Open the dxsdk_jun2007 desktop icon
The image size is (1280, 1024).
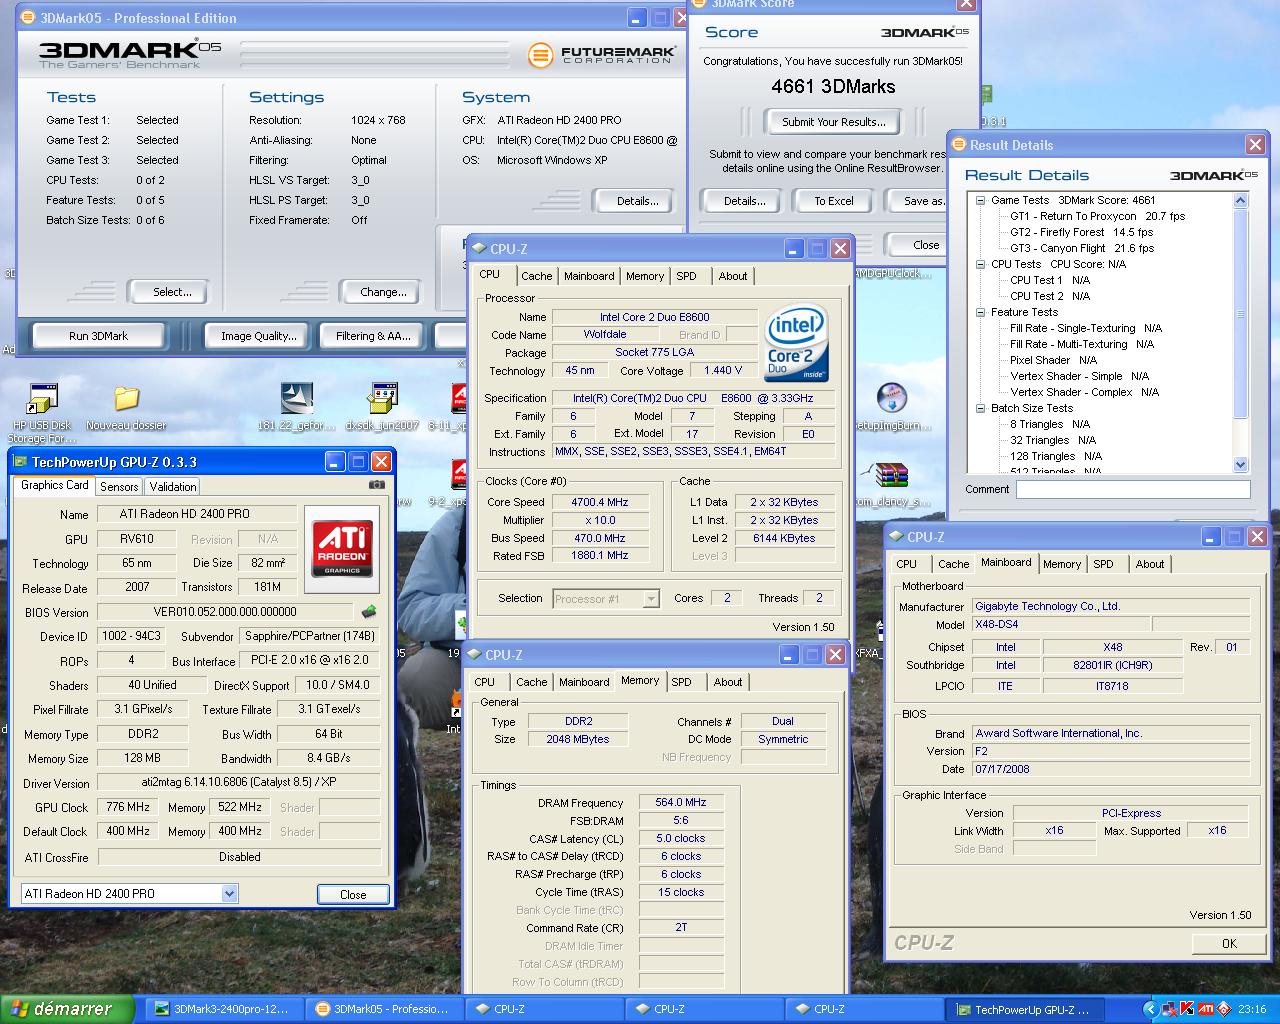382,407
